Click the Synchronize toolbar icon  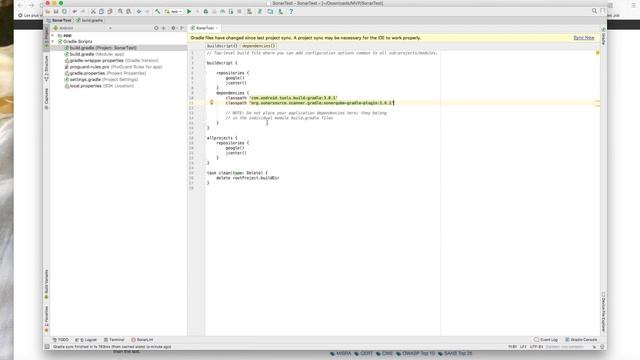click(x=64, y=12)
